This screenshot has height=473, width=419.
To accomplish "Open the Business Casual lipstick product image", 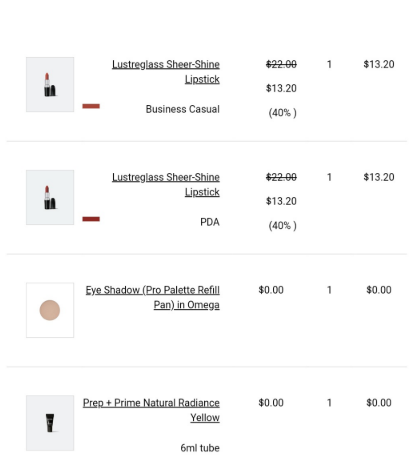I will 50,84.
